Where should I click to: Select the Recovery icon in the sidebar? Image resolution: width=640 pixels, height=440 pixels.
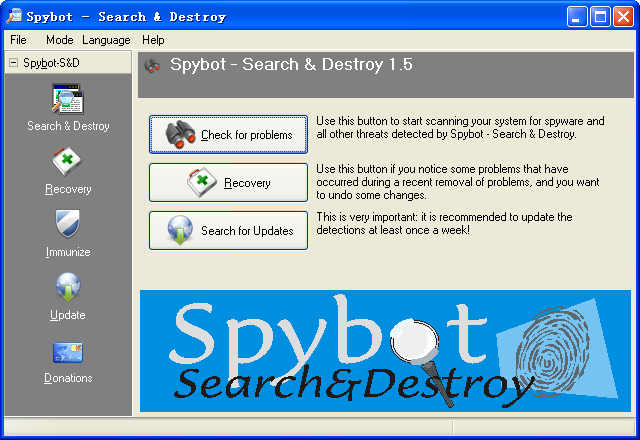(x=68, y=162)
